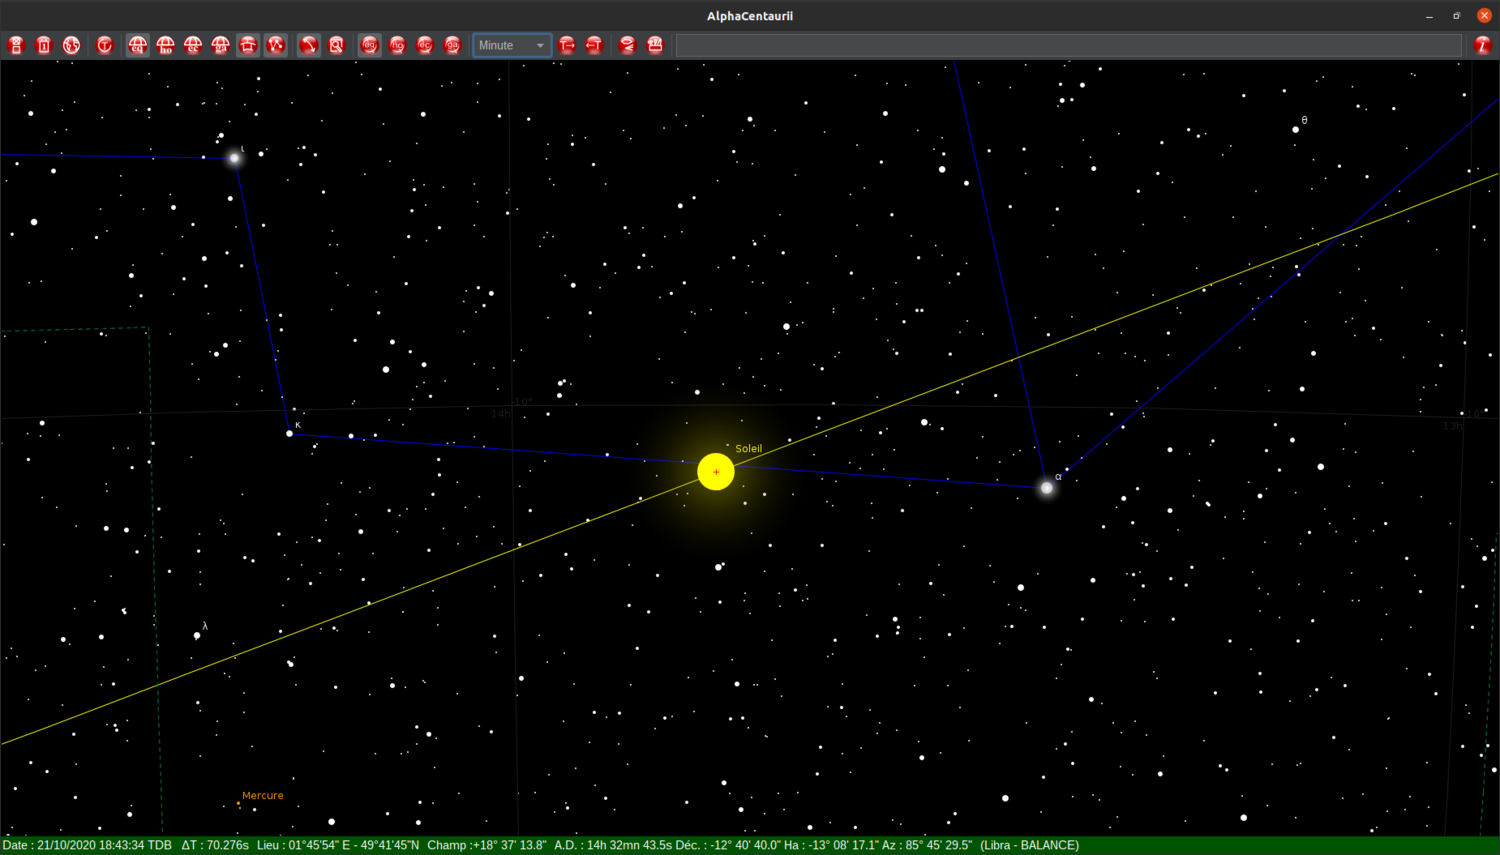Select Mercure on the star chart
This screenshot has height=855, width=1500.
(x=238, y=802)
